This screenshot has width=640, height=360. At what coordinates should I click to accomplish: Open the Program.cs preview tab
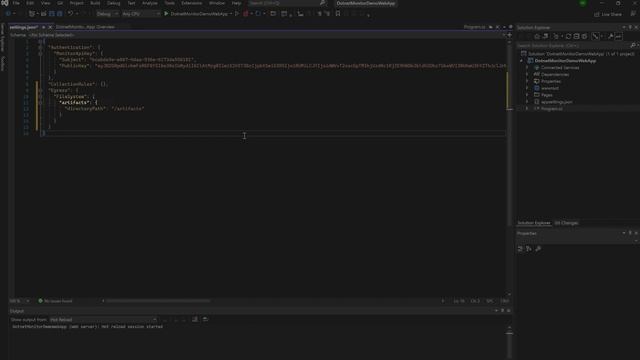click(x=474, y=27)
